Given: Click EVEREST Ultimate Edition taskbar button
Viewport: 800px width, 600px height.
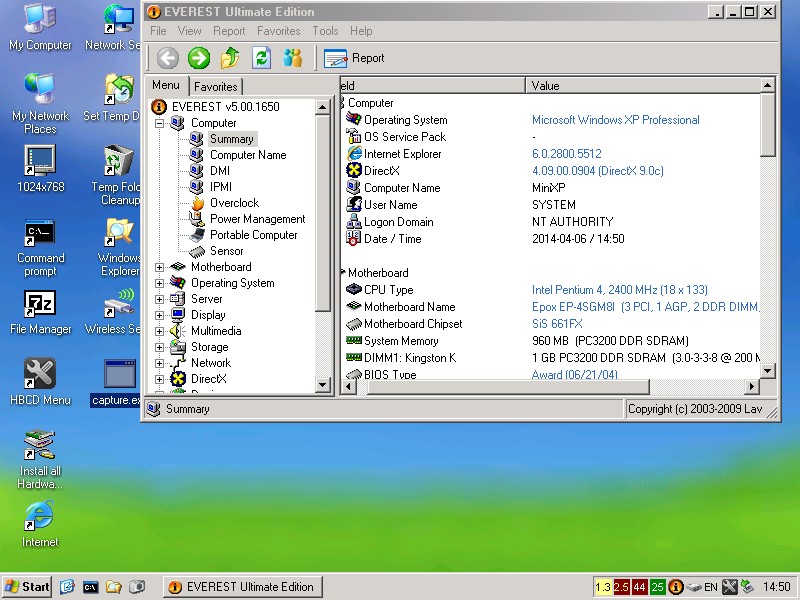Looking at the screenshot, I should click(242, 587).
